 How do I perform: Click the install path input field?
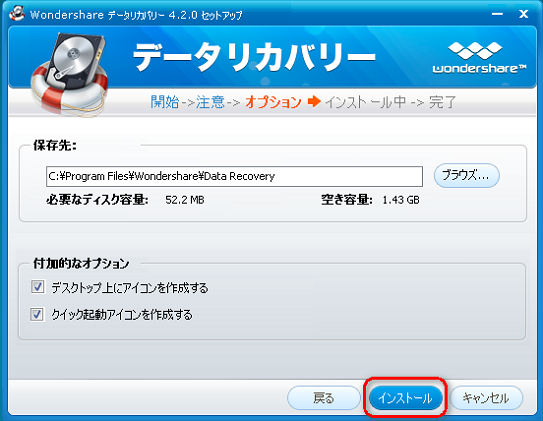[x=234, y=176]
